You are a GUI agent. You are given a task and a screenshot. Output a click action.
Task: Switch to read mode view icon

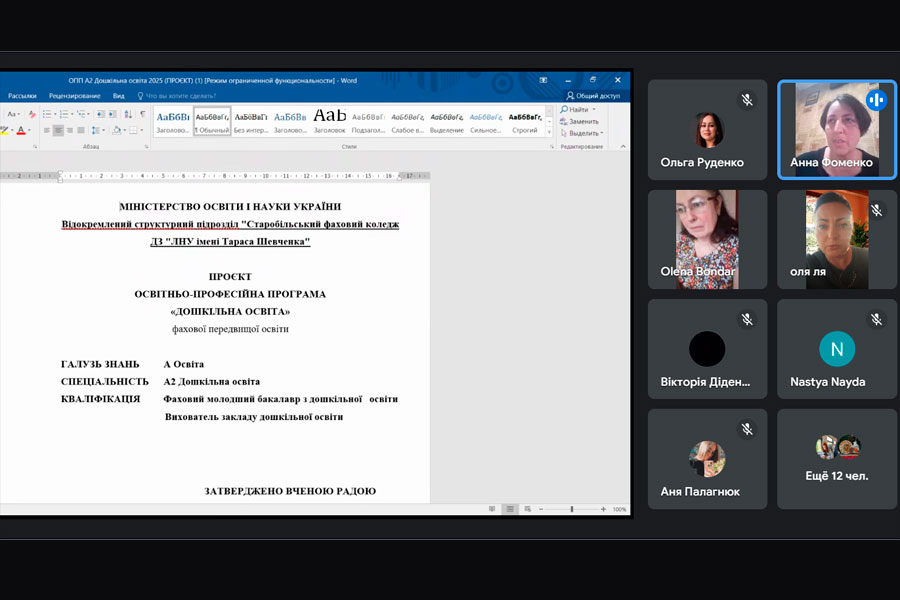click(x=492, y=509)
